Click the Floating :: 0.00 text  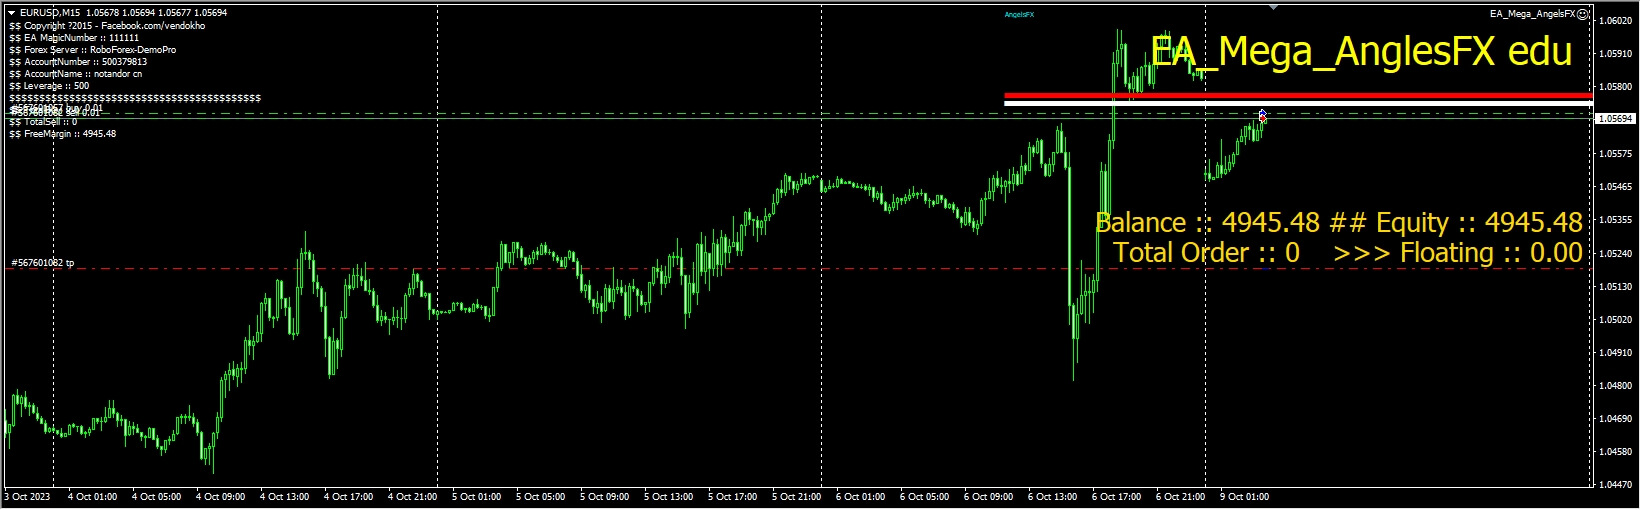tap(1491, 252)
